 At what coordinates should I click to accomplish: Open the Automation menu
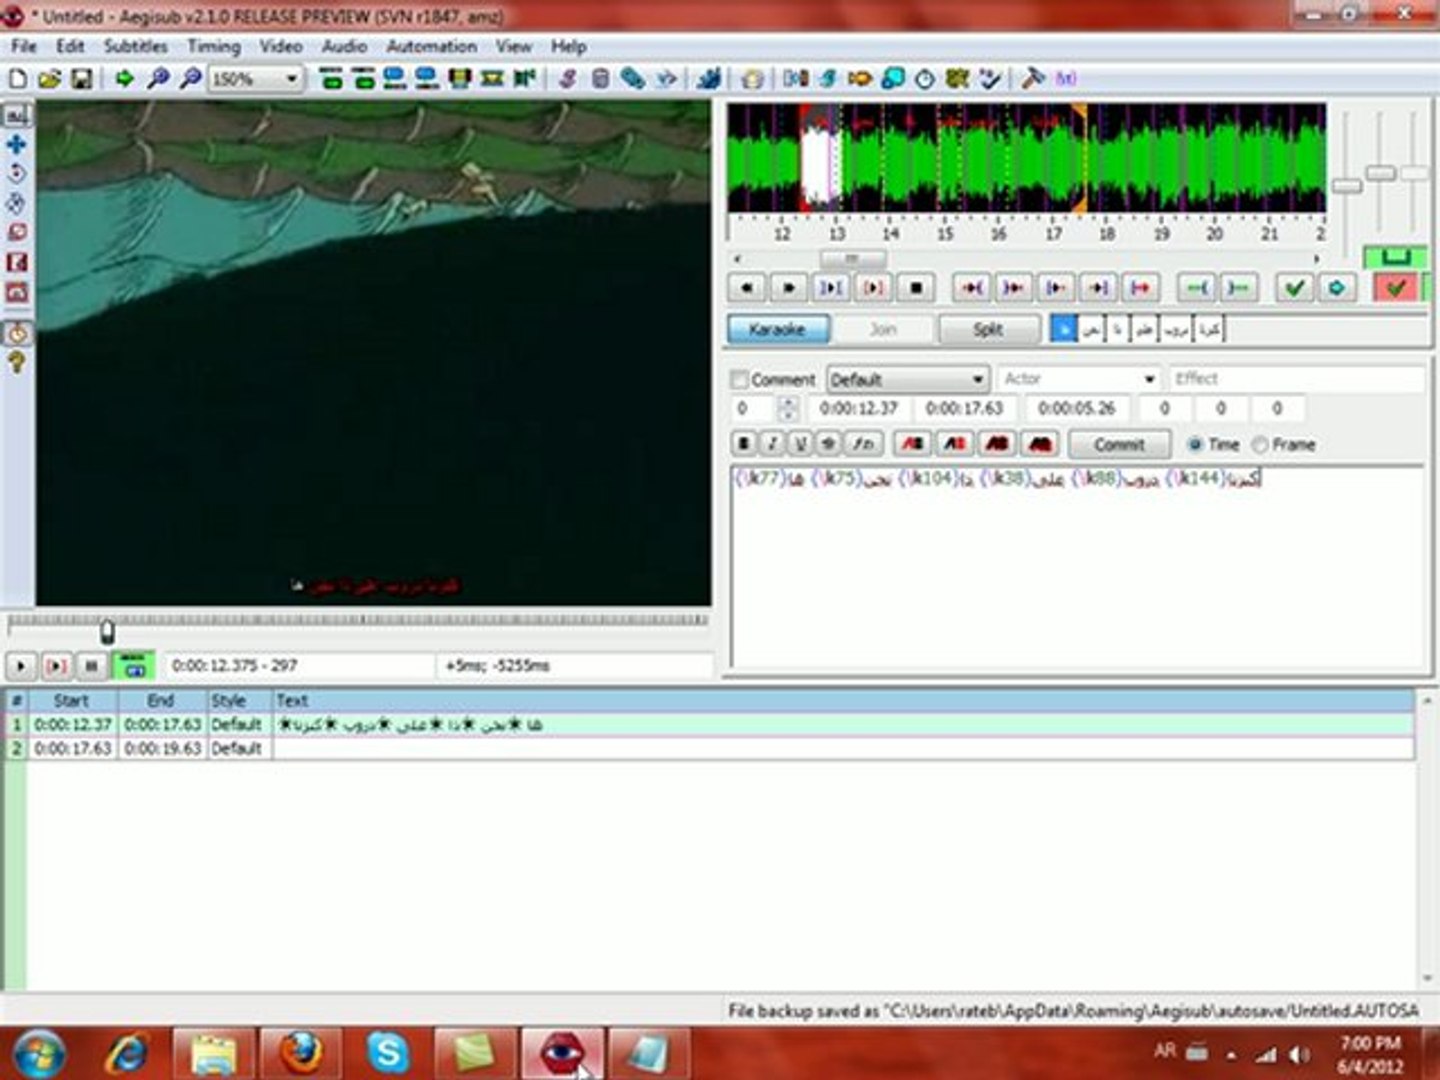point(431,46)
